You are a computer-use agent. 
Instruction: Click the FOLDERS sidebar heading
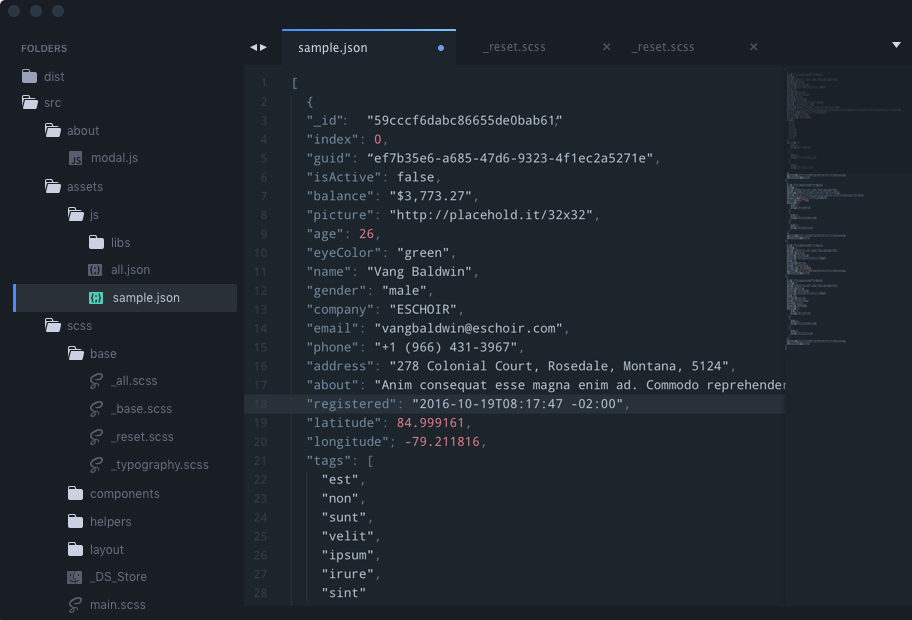click(44, 48)
